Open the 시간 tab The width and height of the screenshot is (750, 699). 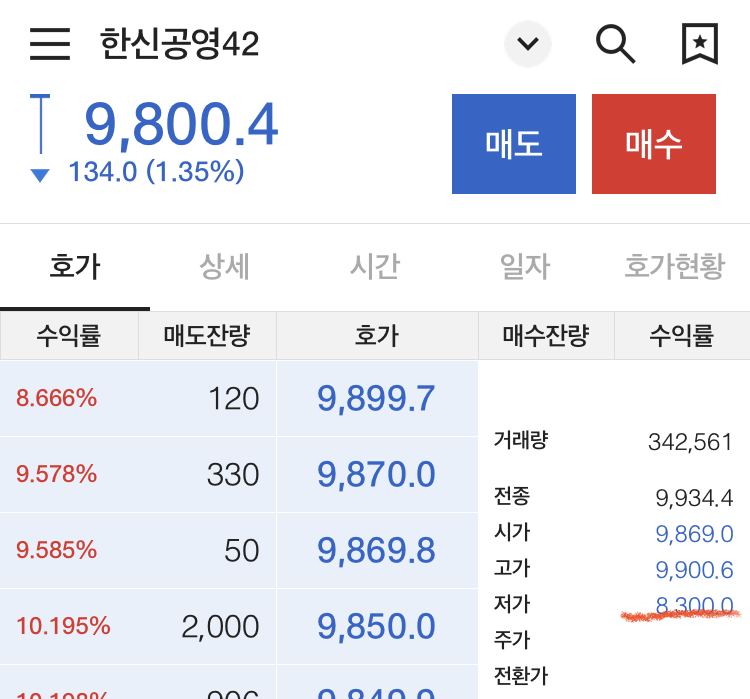coord(375,267)
